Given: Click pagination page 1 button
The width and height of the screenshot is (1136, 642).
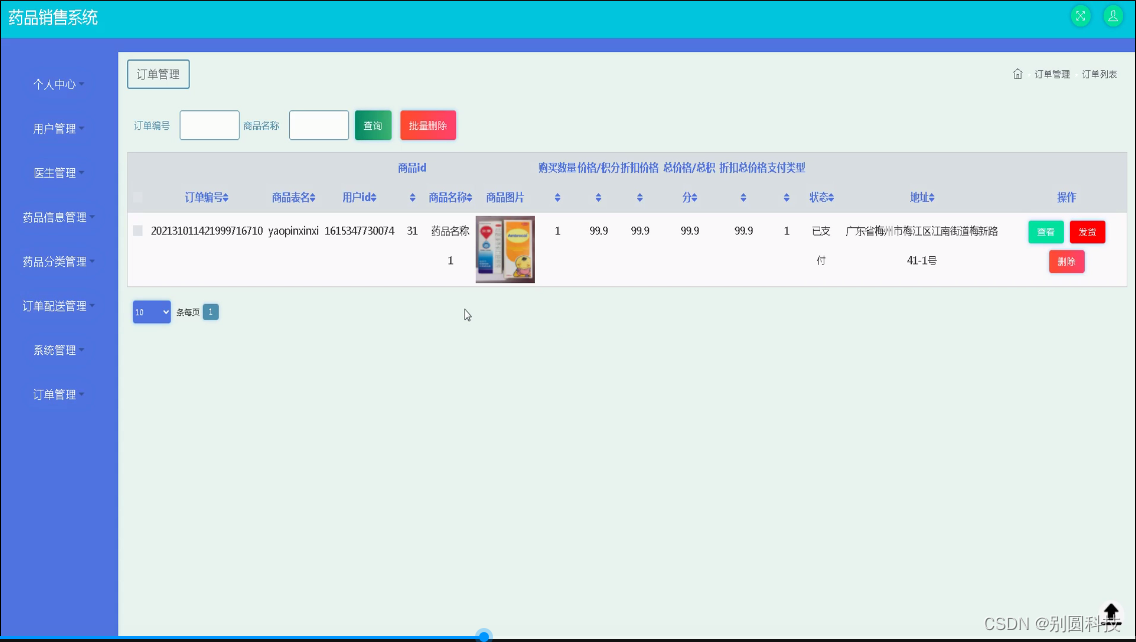Looking at the screenshot, I should [x=210, y=311].
